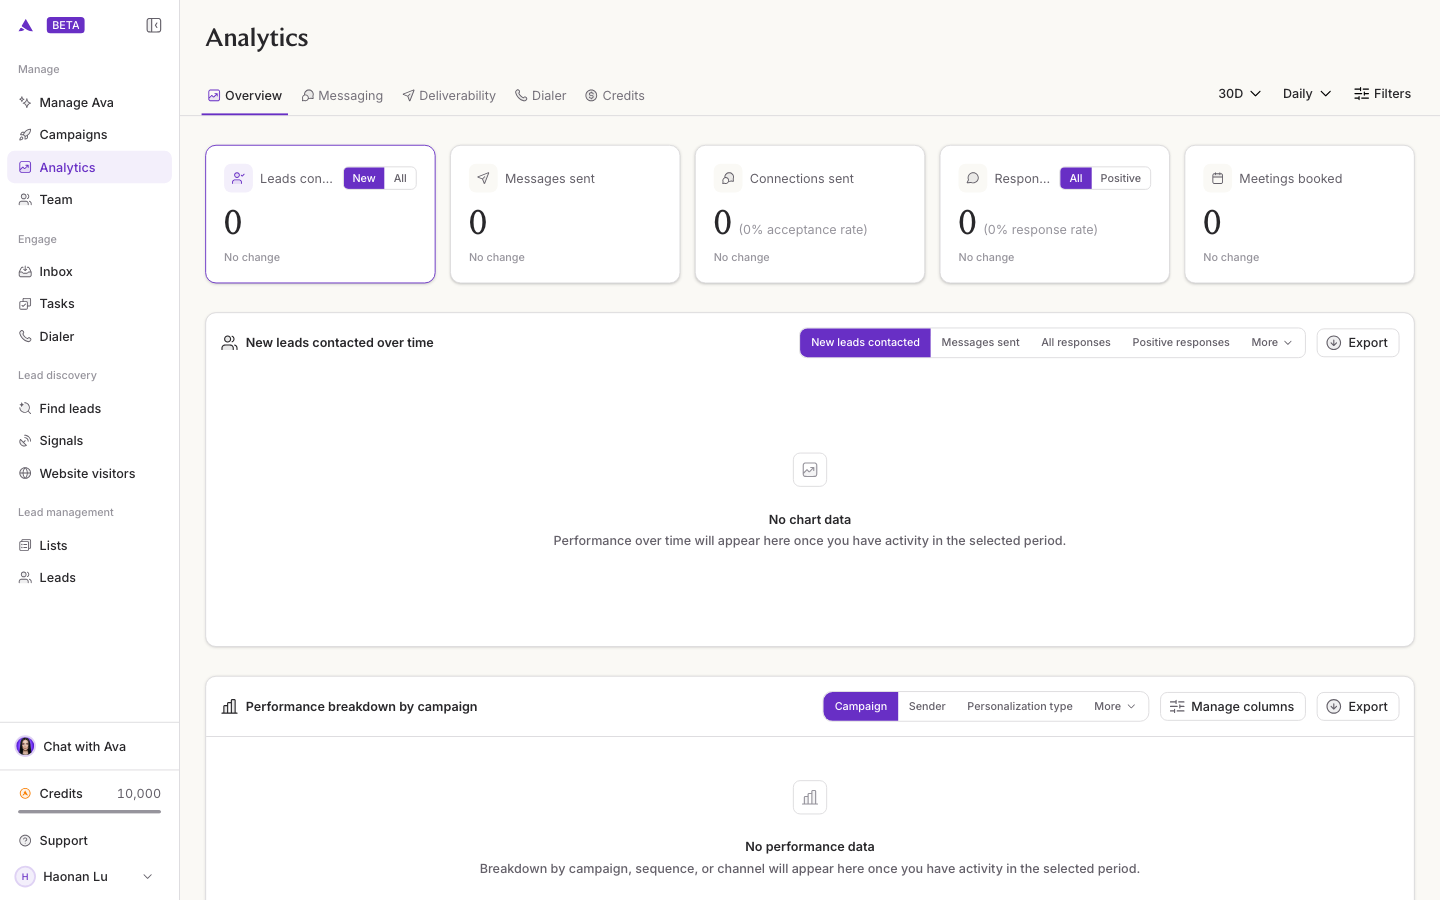Click Export button for leads chart
This screenshot has width=1440, height=900.
[1357, 343]
